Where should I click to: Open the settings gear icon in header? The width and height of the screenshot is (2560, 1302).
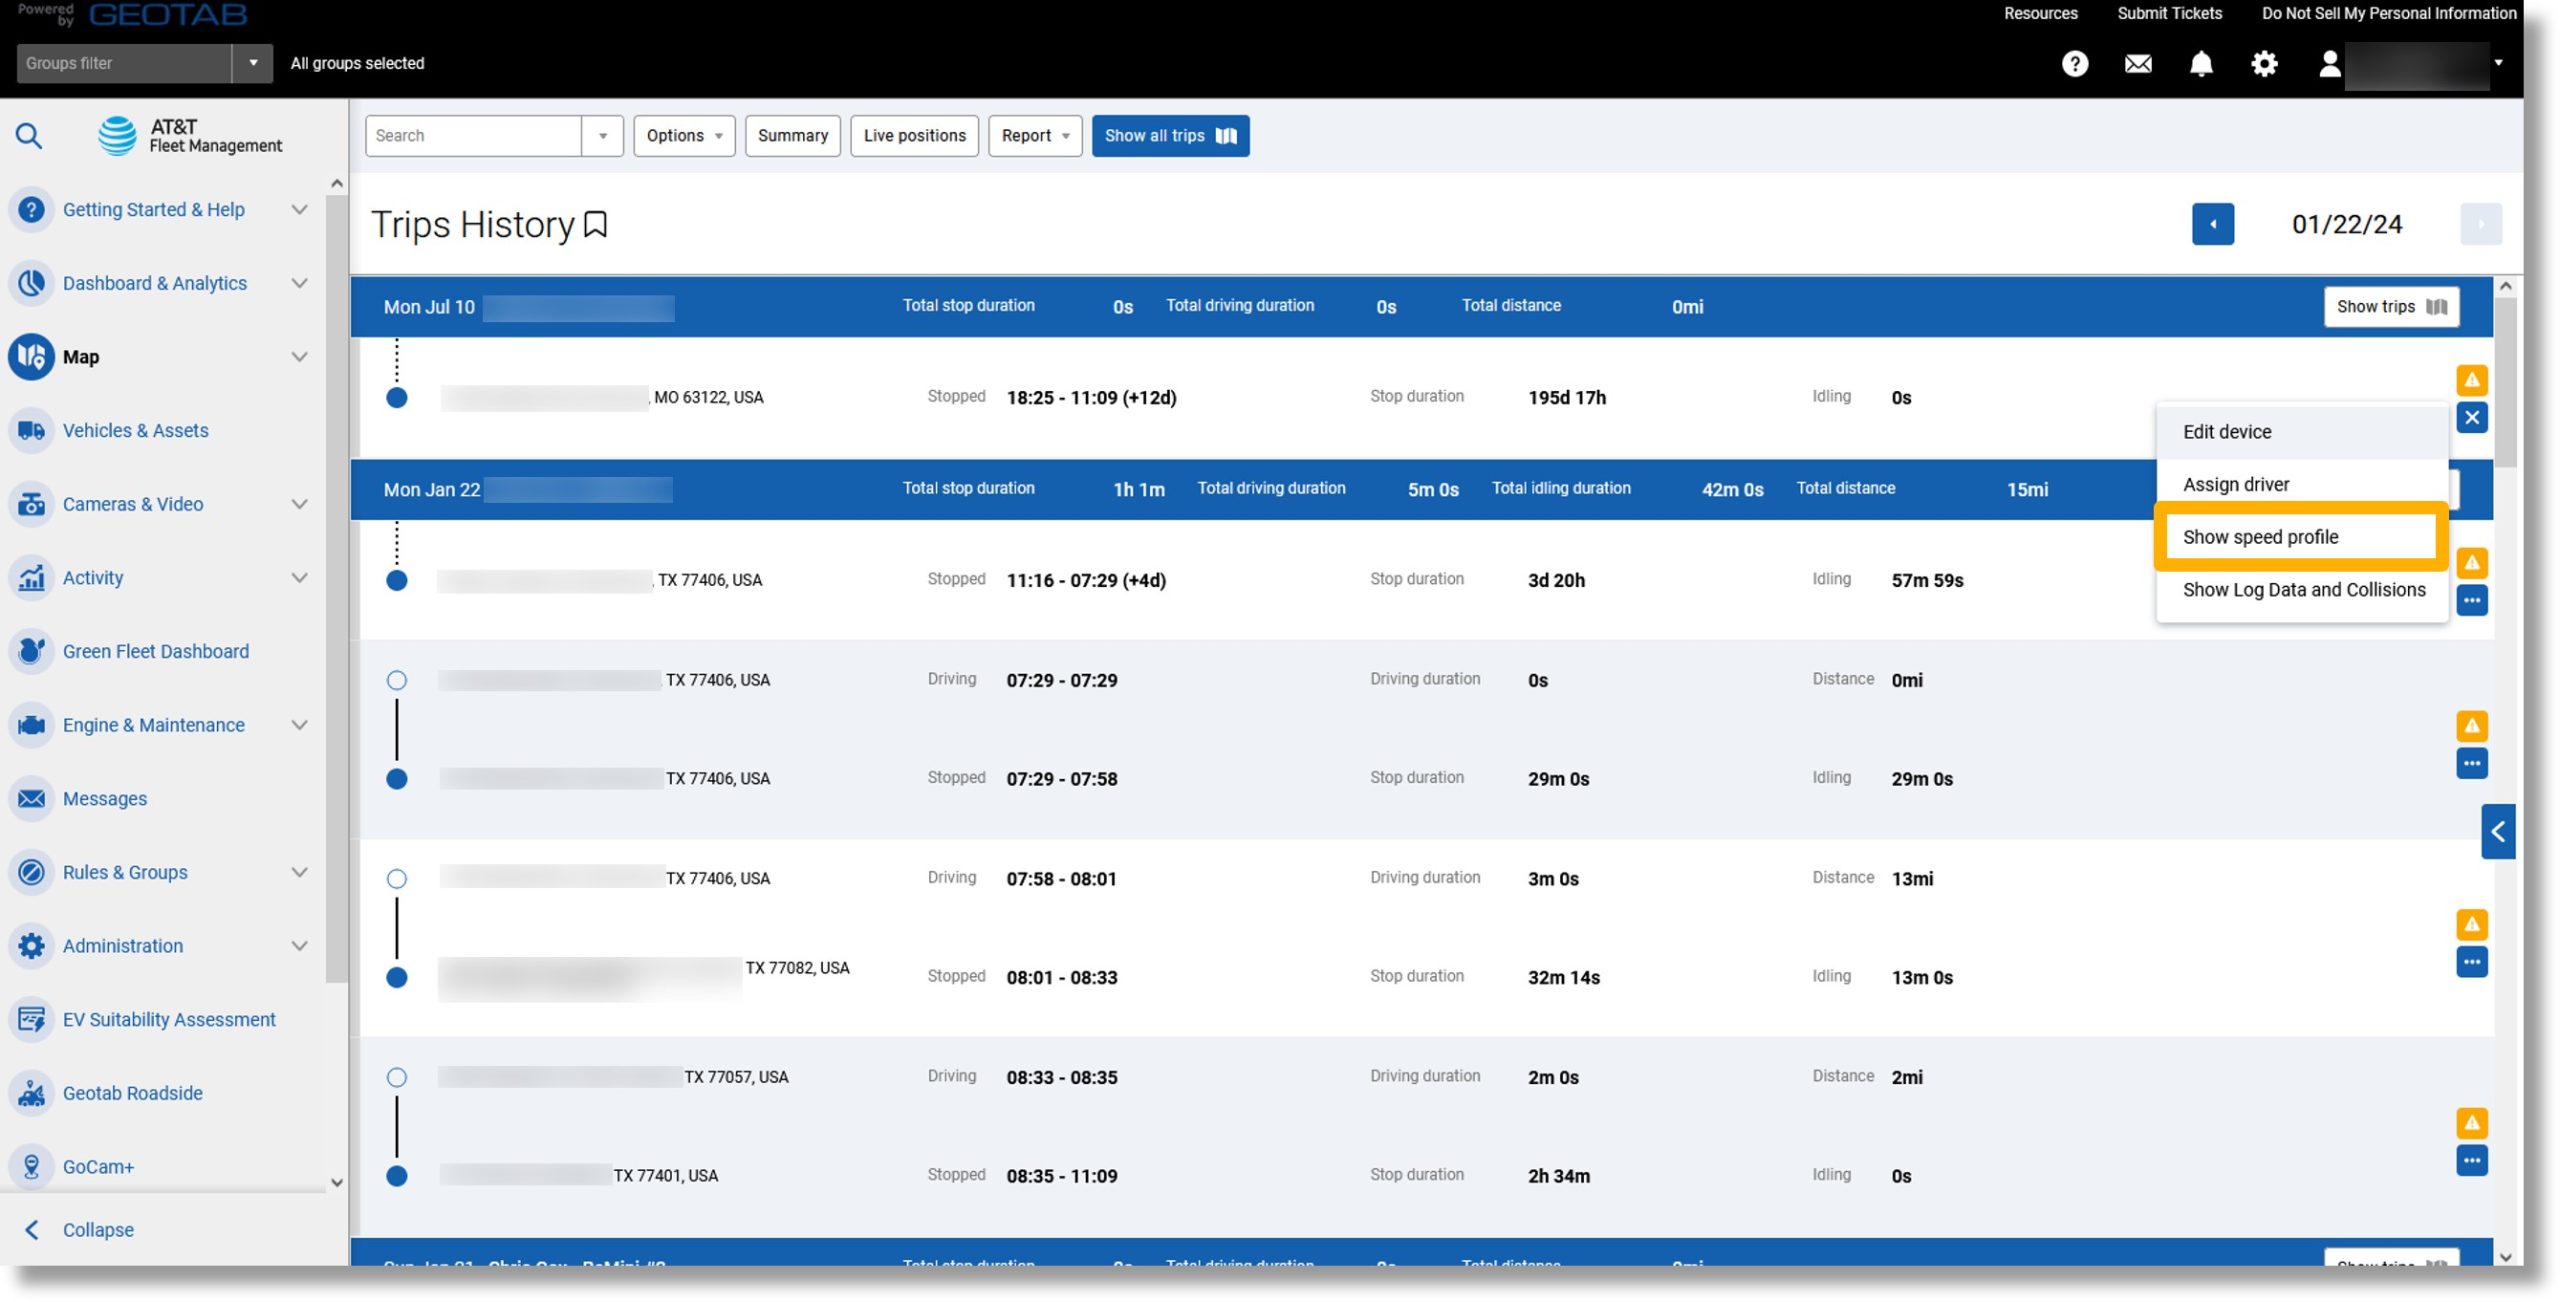[2264, 64]
